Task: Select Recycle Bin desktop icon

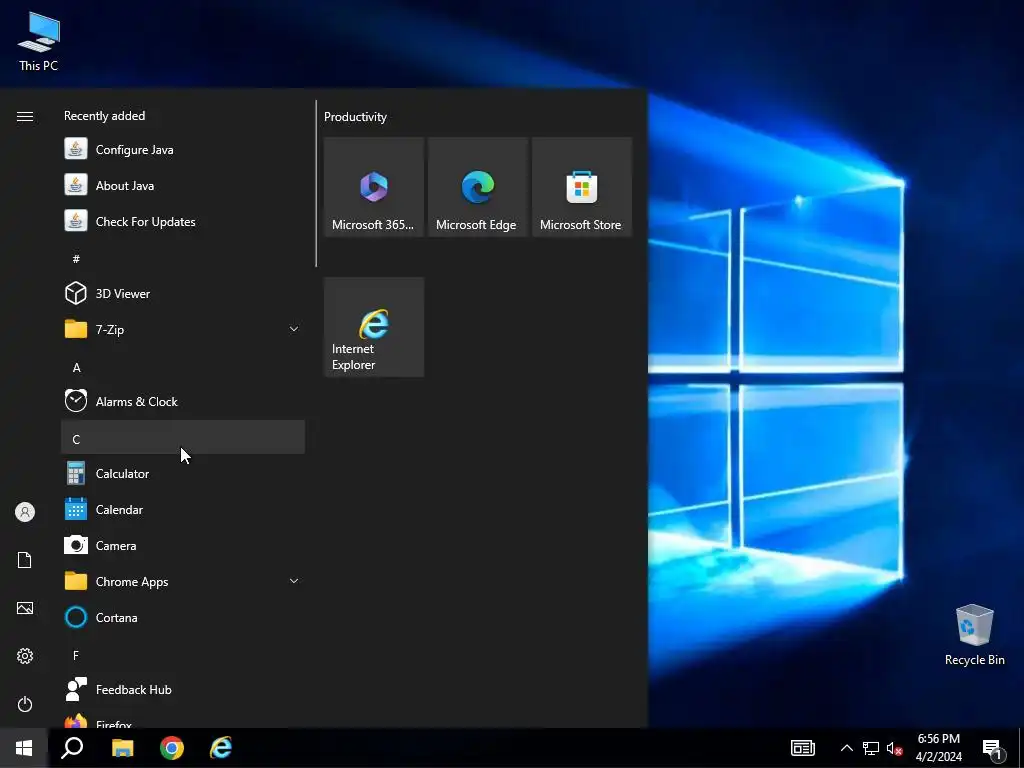Action: pyautogui.click(x=974, y=635)
